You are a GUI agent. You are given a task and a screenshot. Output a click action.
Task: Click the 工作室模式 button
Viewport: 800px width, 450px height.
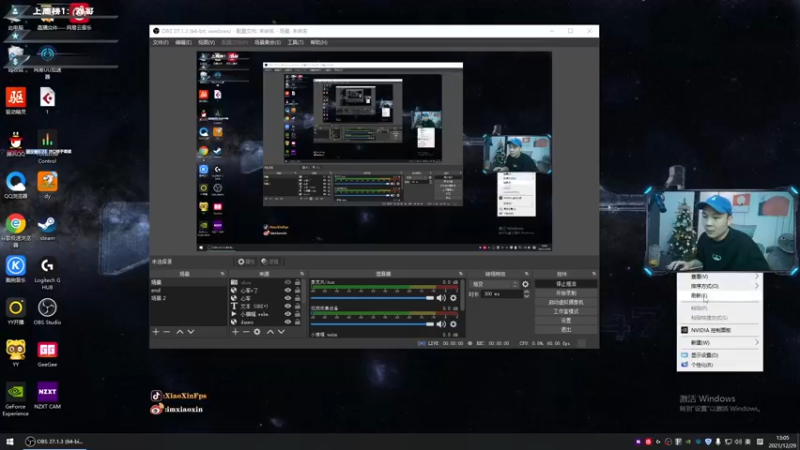566,311
